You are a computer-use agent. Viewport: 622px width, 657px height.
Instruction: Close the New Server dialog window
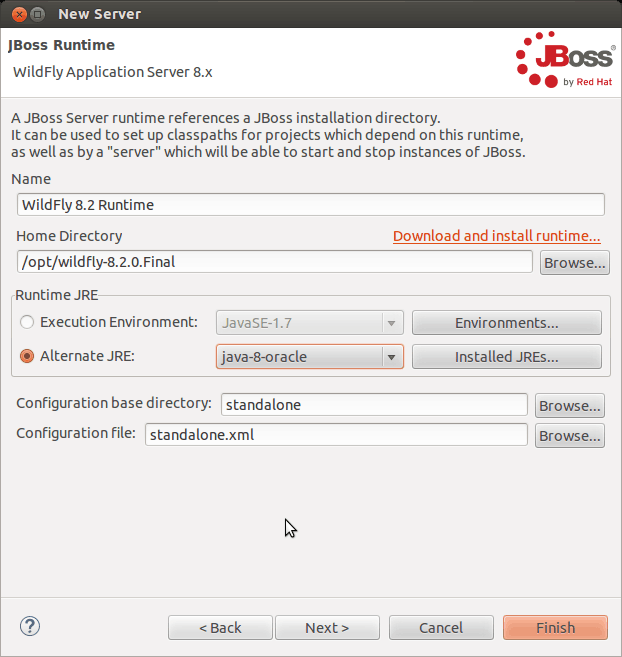19,14
